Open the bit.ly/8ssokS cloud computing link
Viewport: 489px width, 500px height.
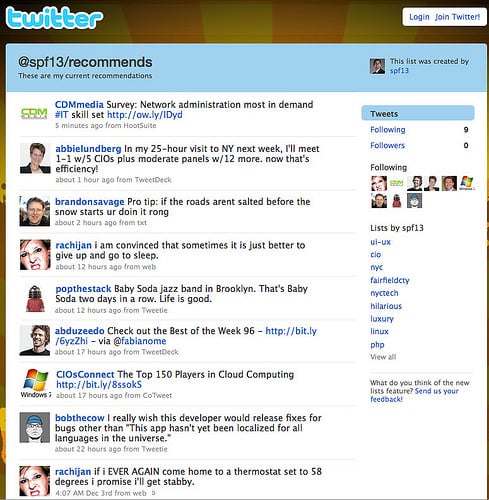click(x=99, y=385)
